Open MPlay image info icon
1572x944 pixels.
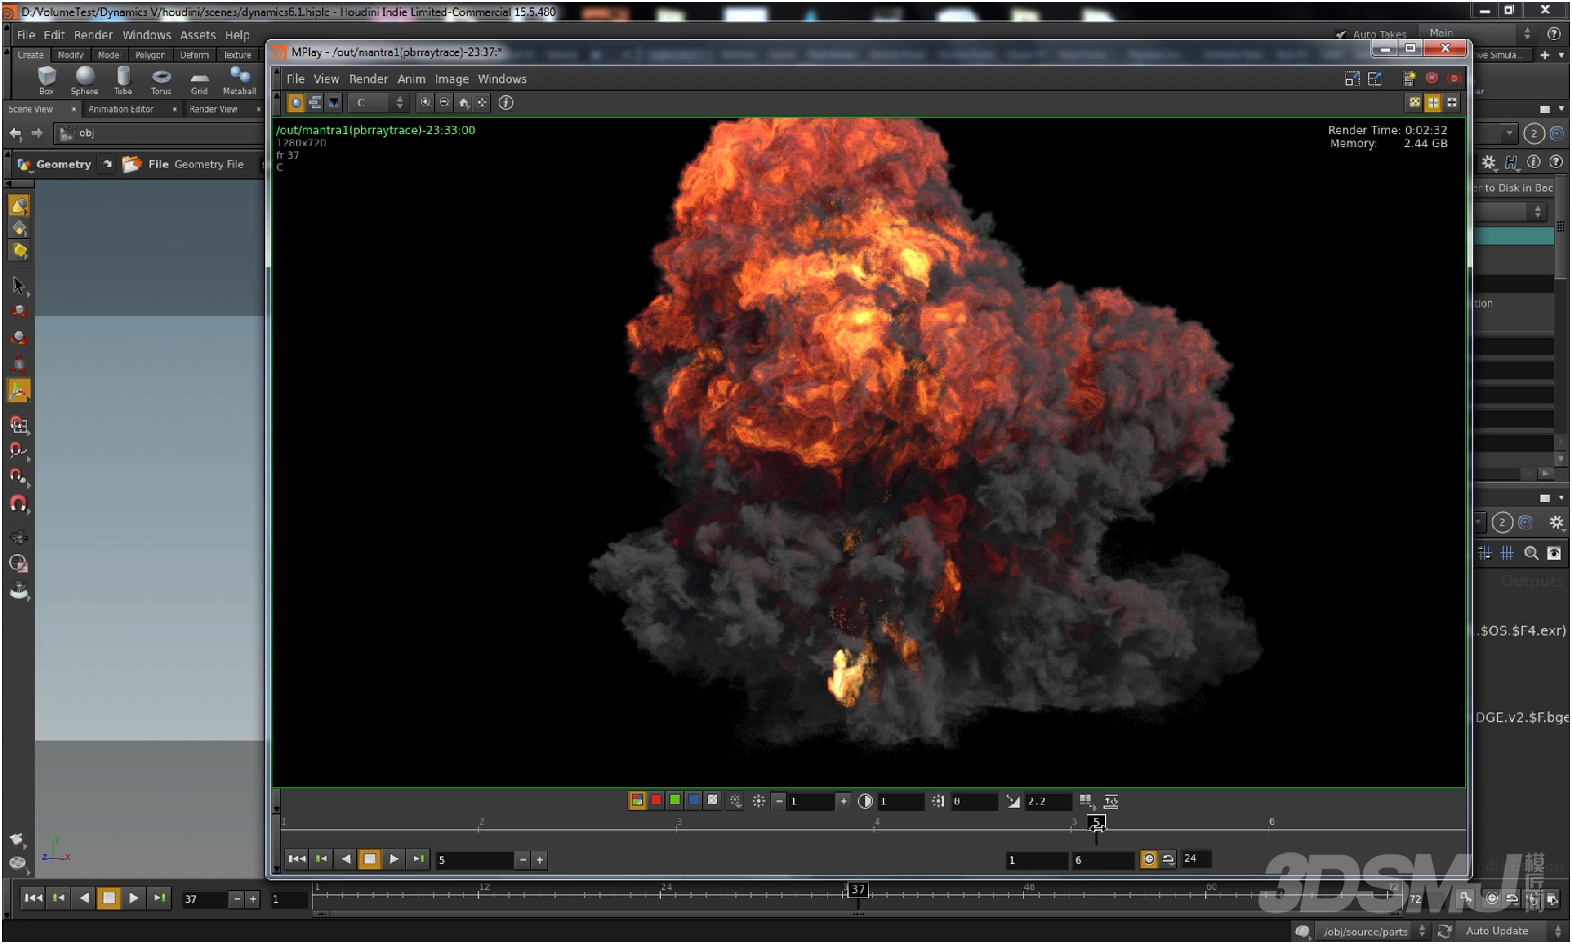506,102
